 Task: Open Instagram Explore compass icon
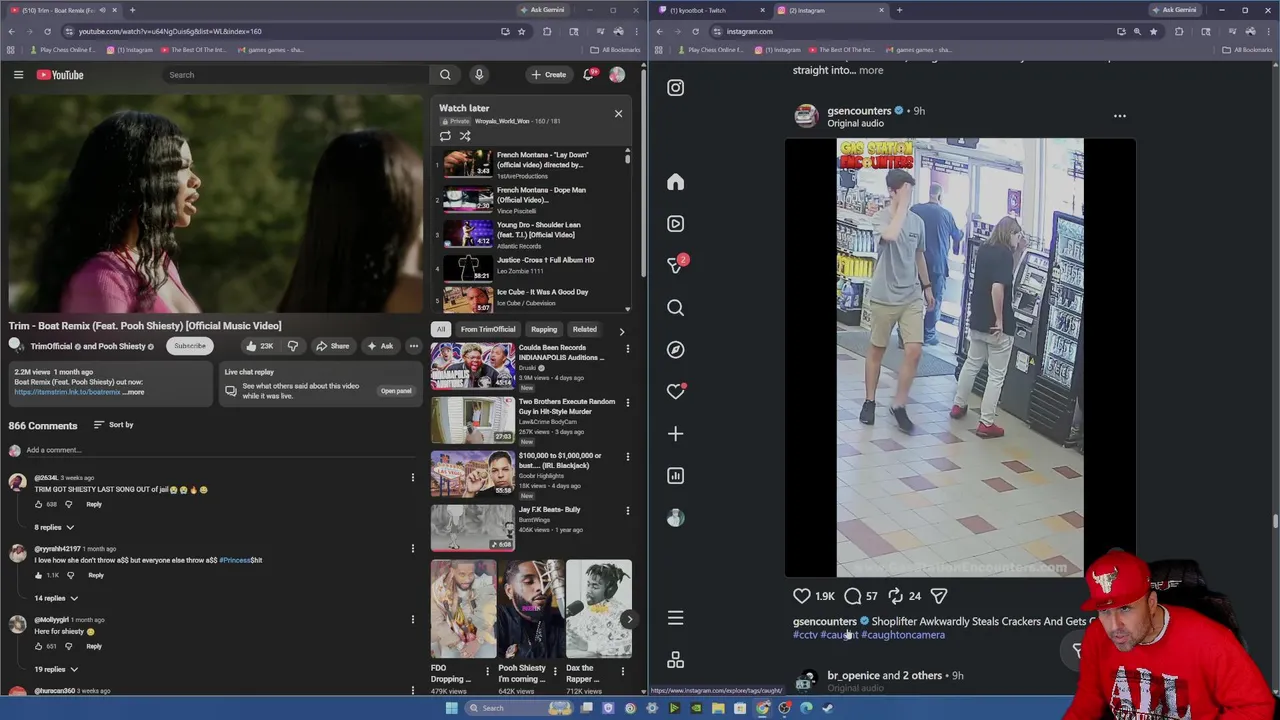(676, 350)
